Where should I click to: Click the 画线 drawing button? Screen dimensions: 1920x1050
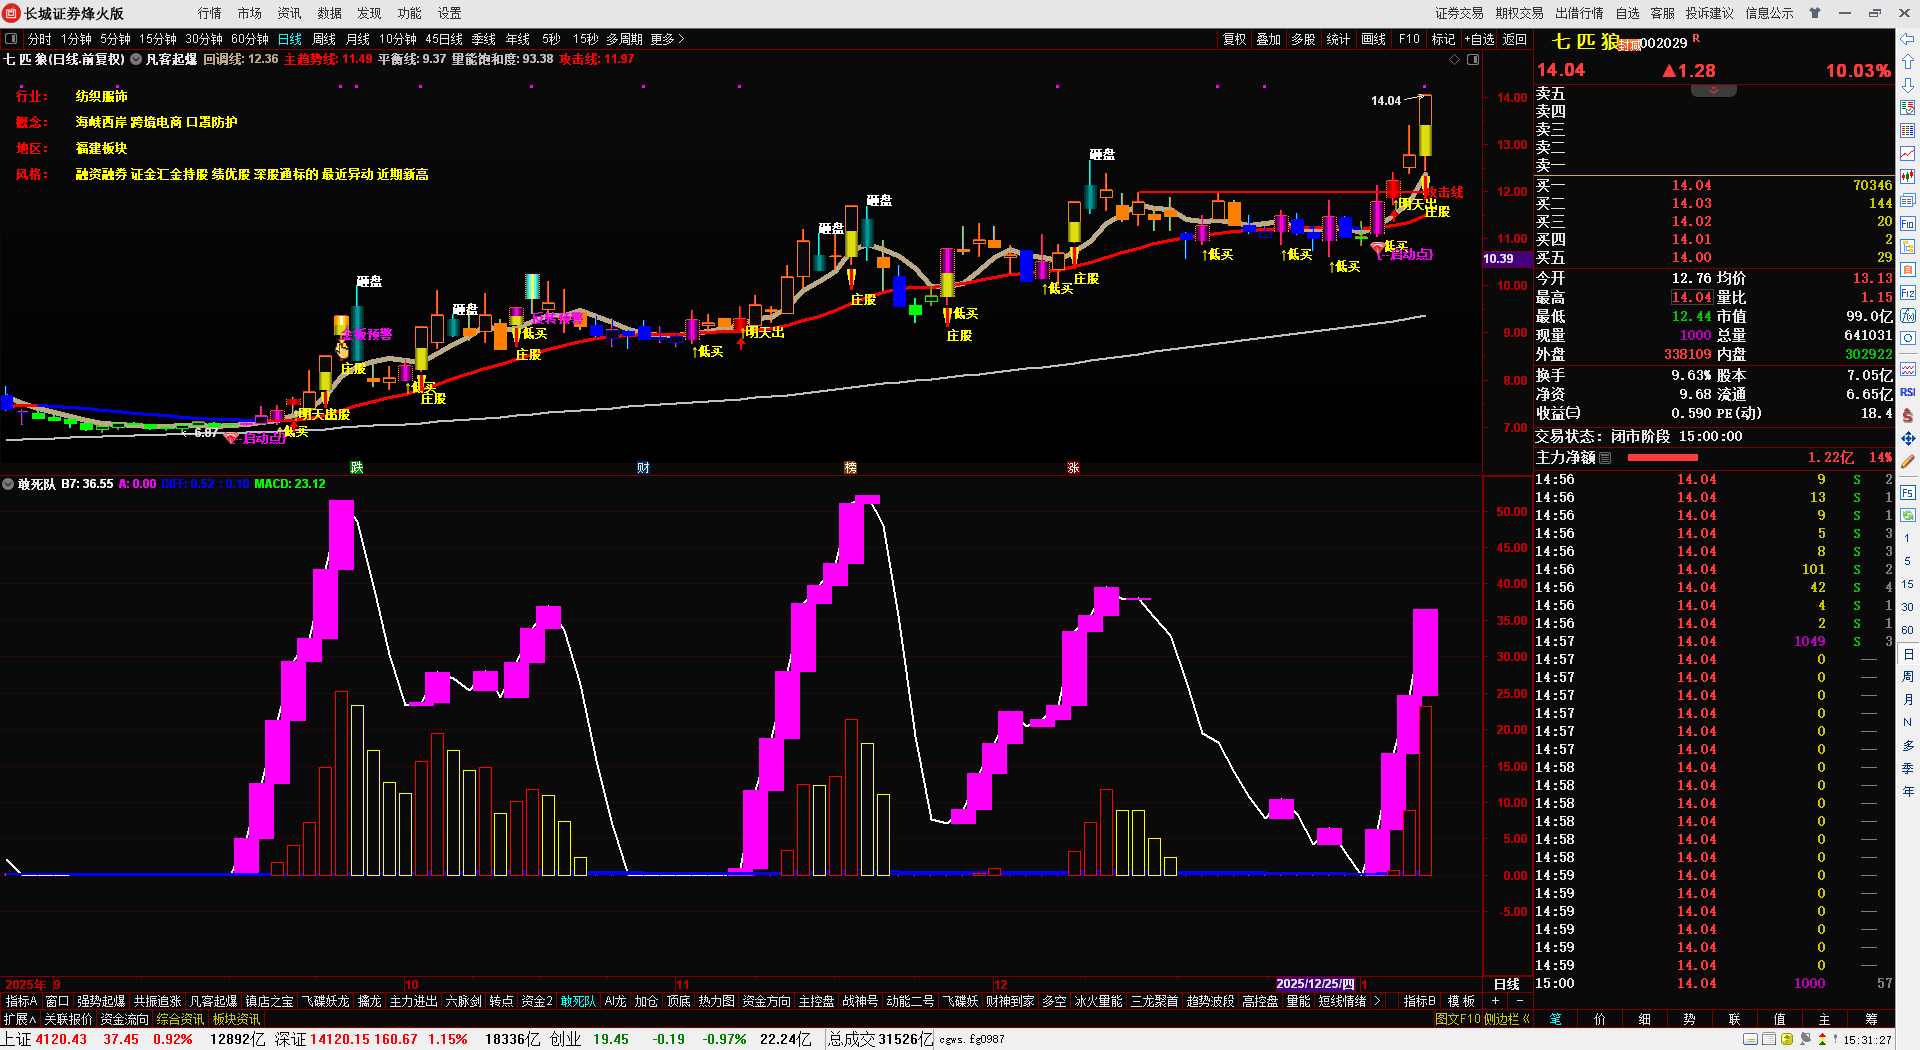tap(1374, 39)
